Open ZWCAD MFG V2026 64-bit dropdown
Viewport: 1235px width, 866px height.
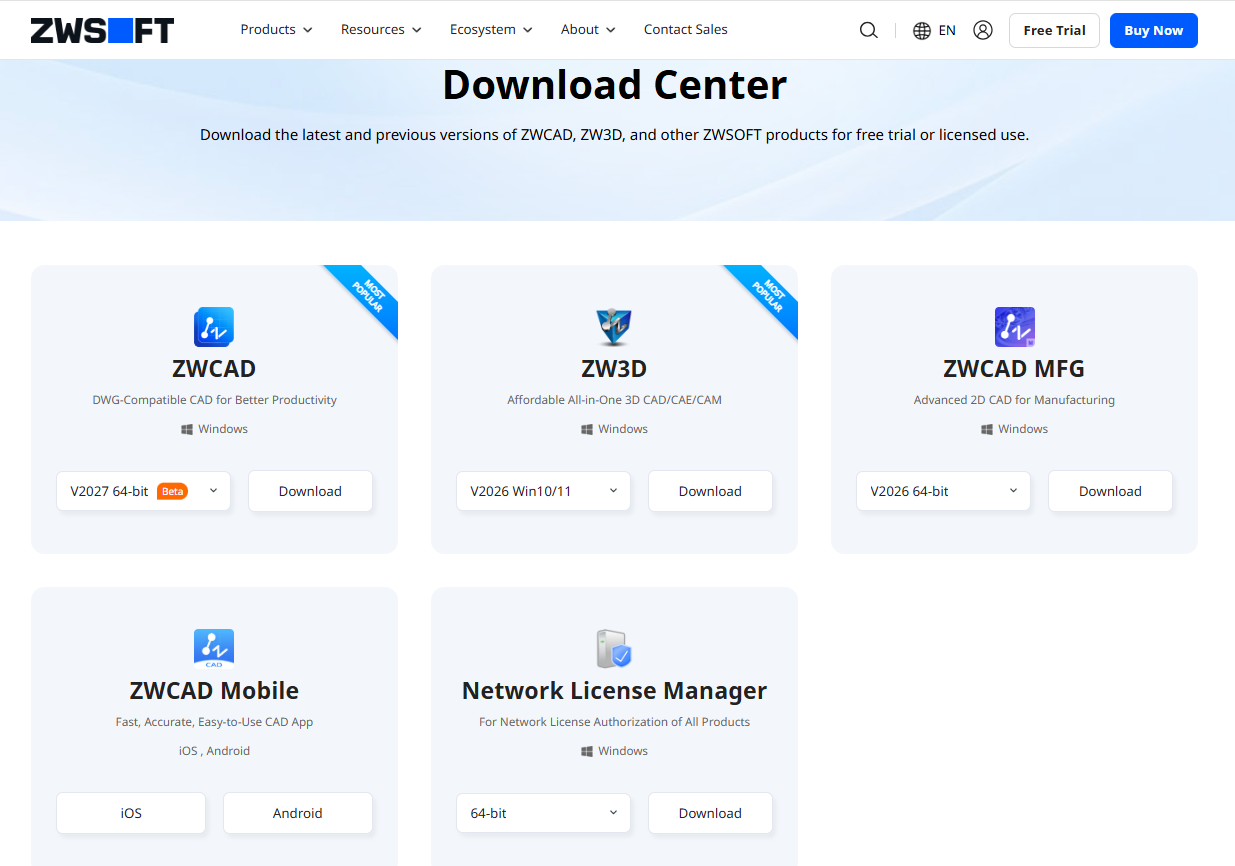point(944,491)
